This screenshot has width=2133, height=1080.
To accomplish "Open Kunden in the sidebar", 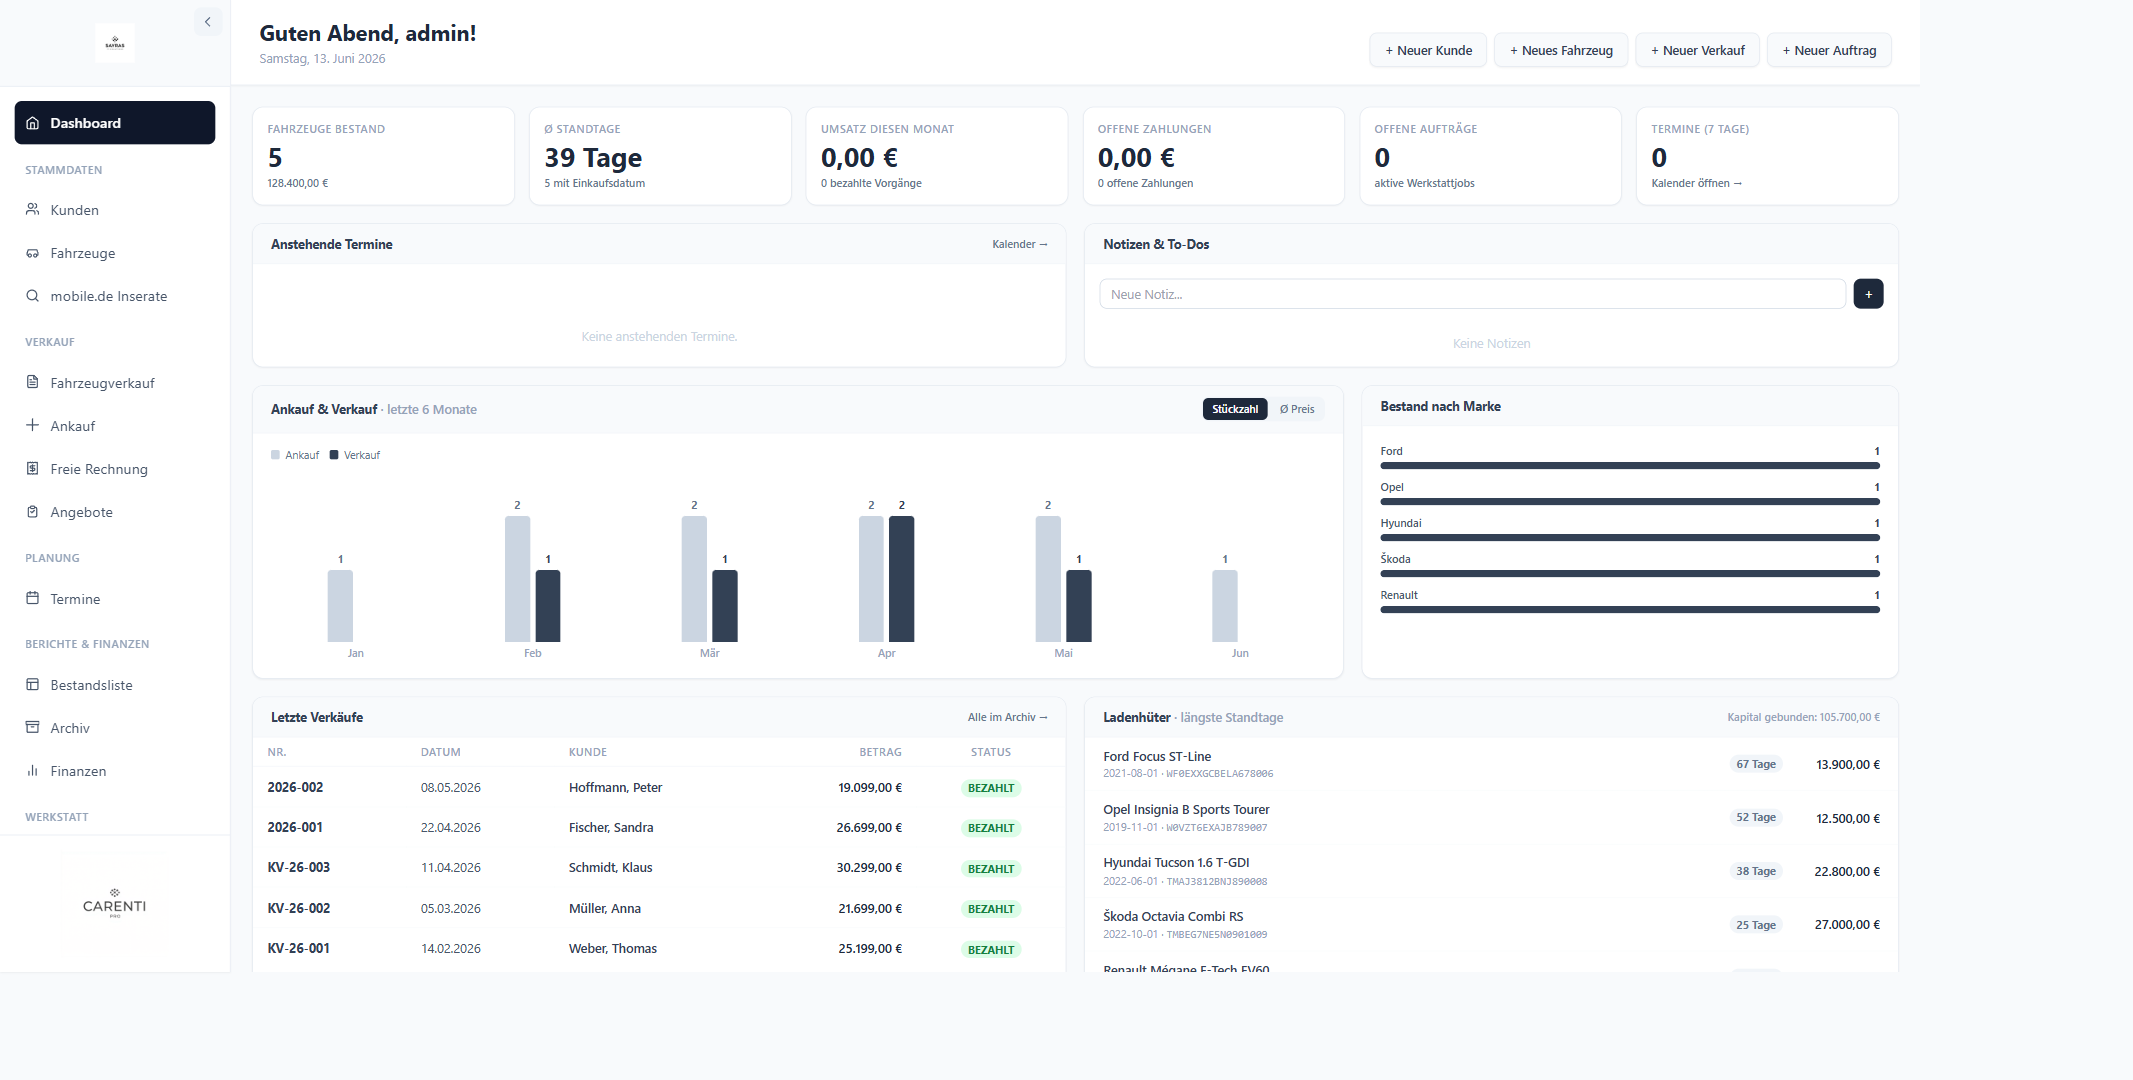I will 115,210.
